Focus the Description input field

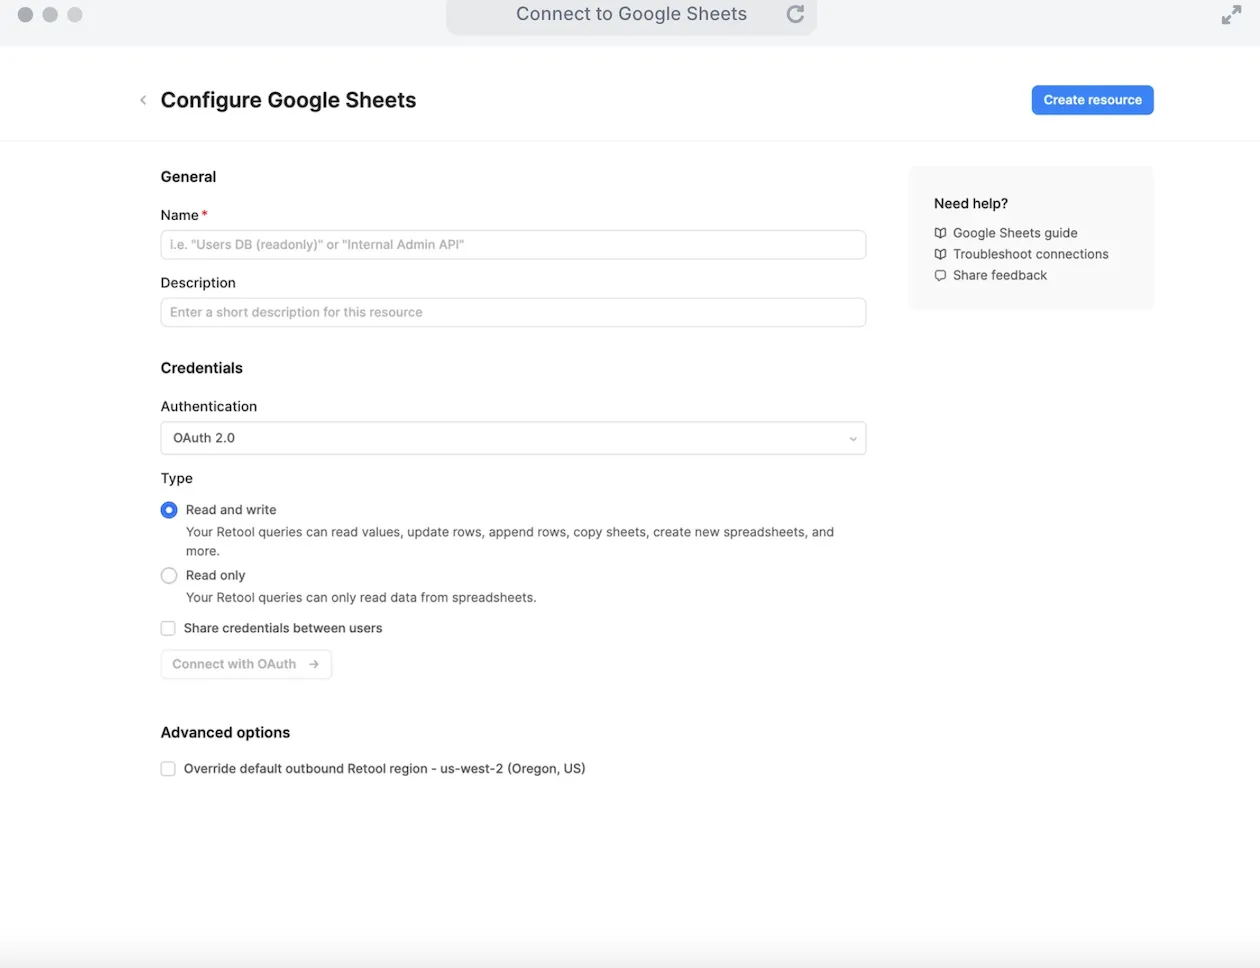[513, 312]
